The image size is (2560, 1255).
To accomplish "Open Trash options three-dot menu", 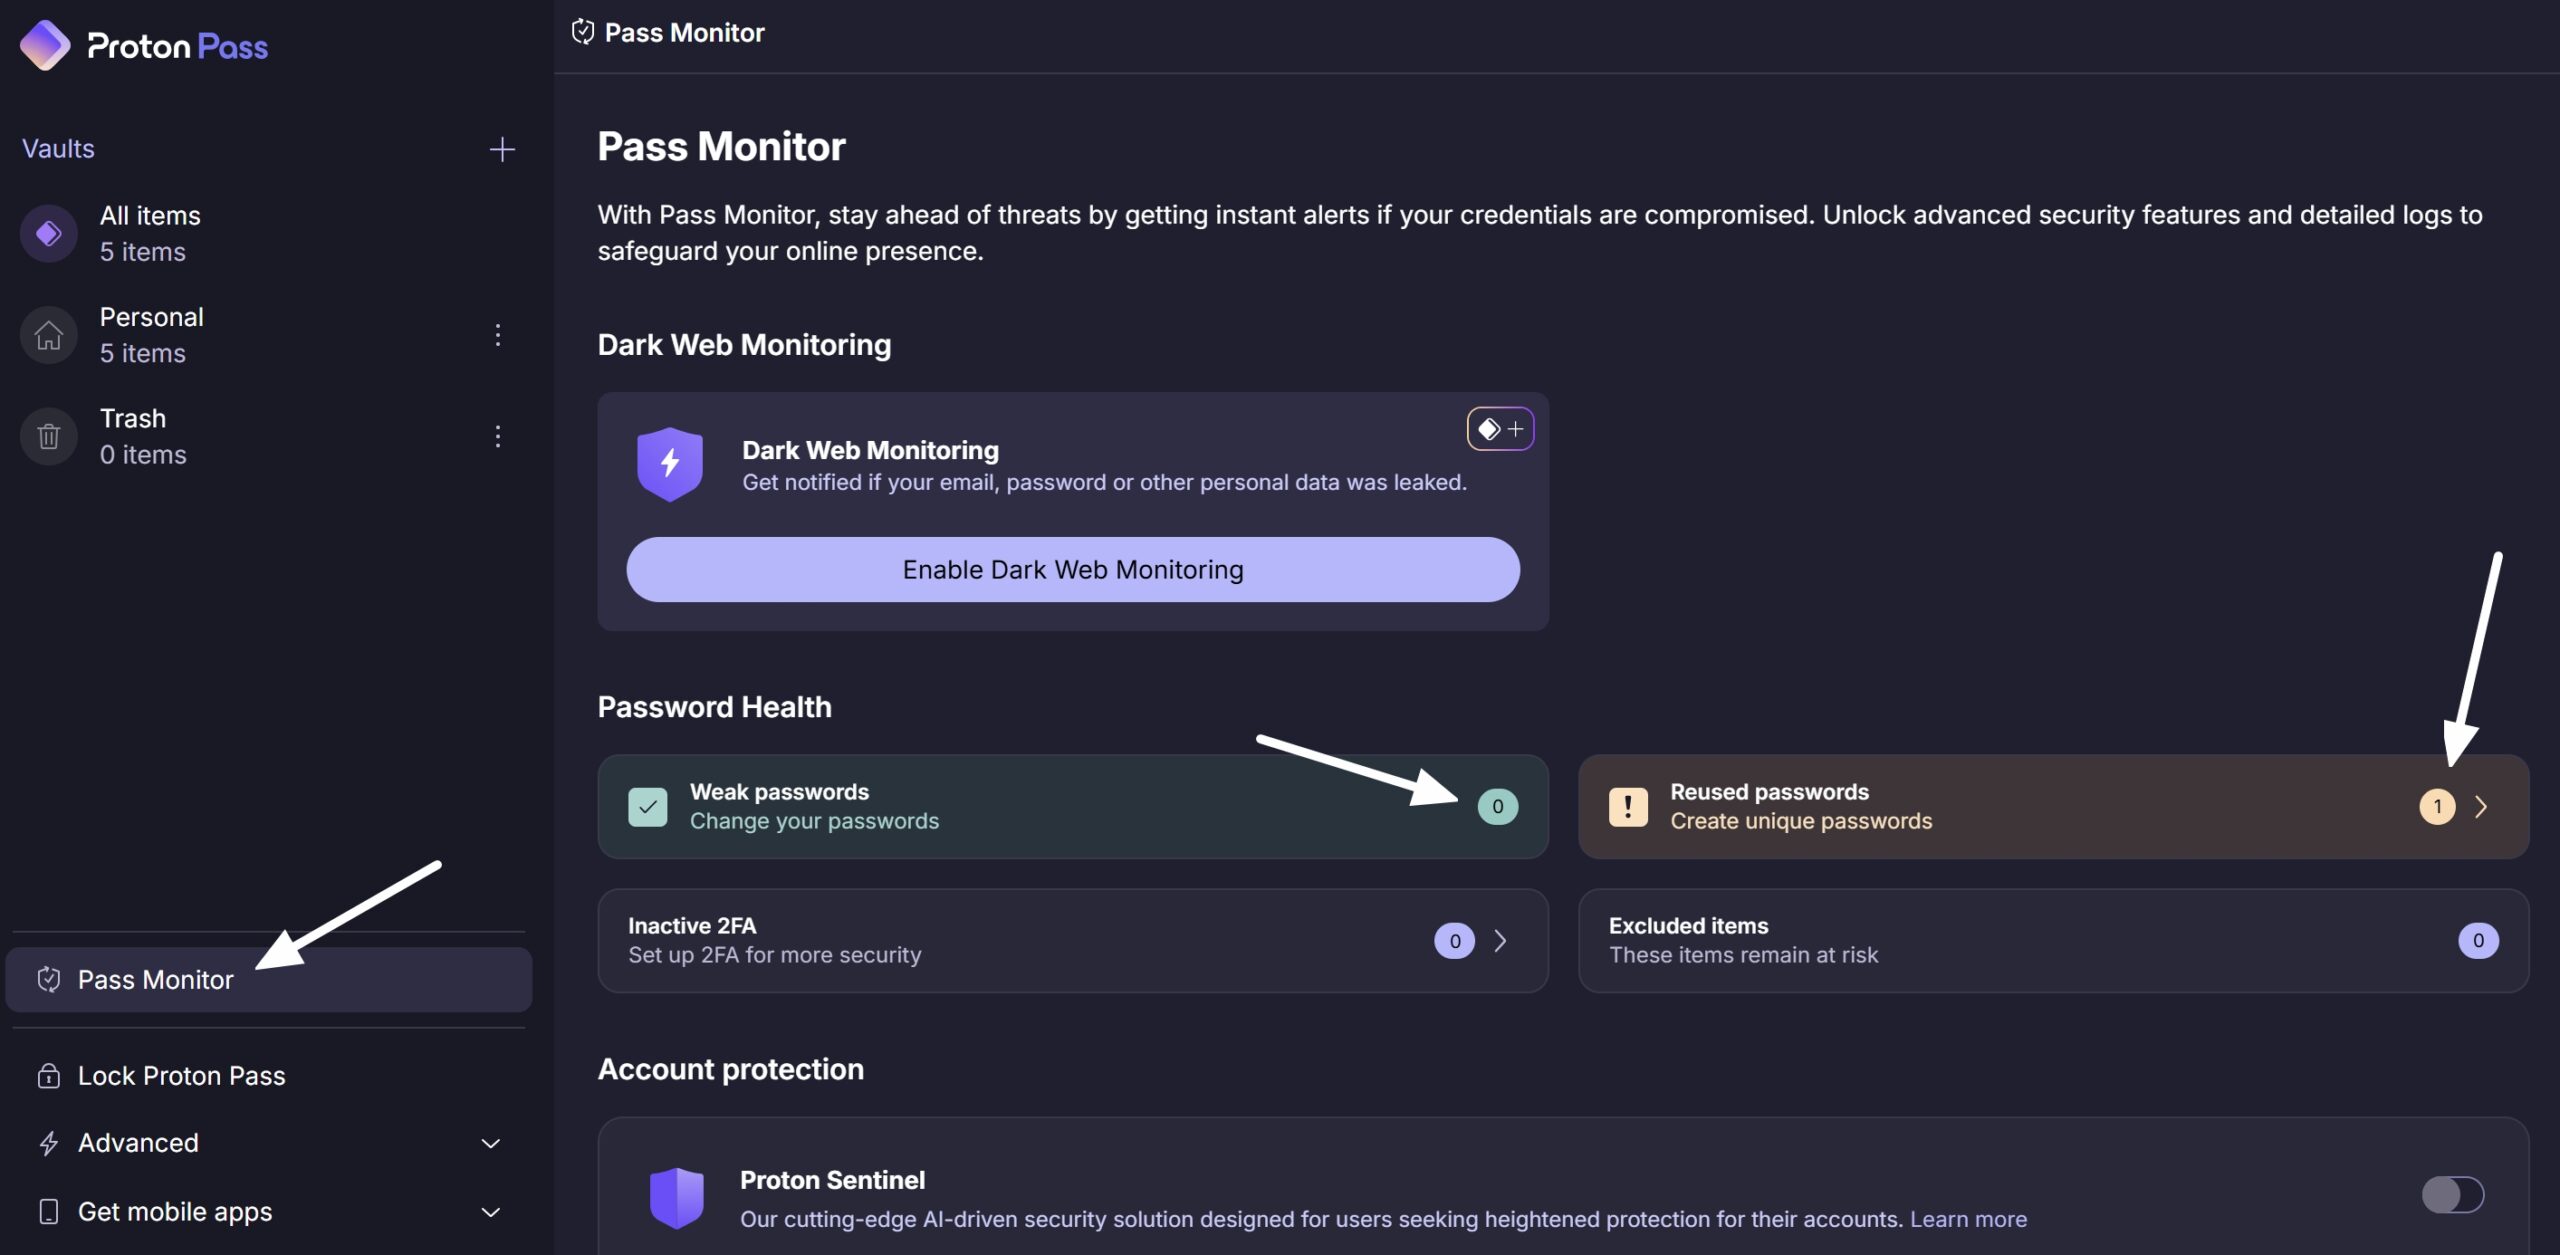I will 497,436.
